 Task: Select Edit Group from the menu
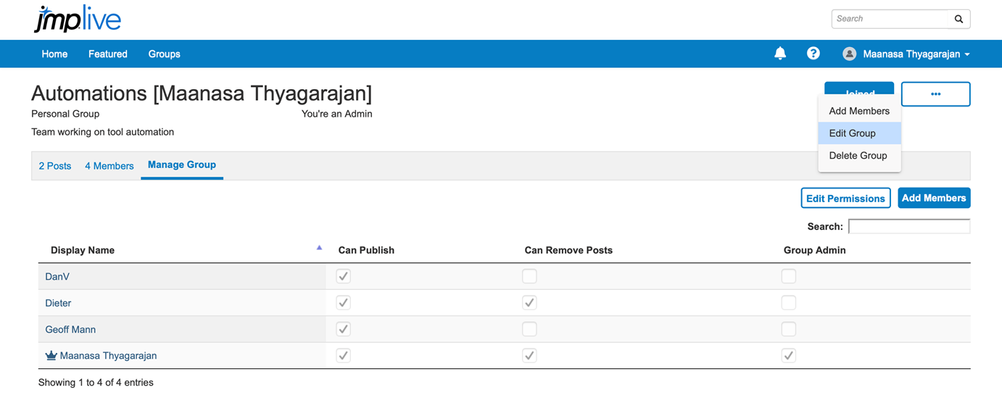click(852, 133)
